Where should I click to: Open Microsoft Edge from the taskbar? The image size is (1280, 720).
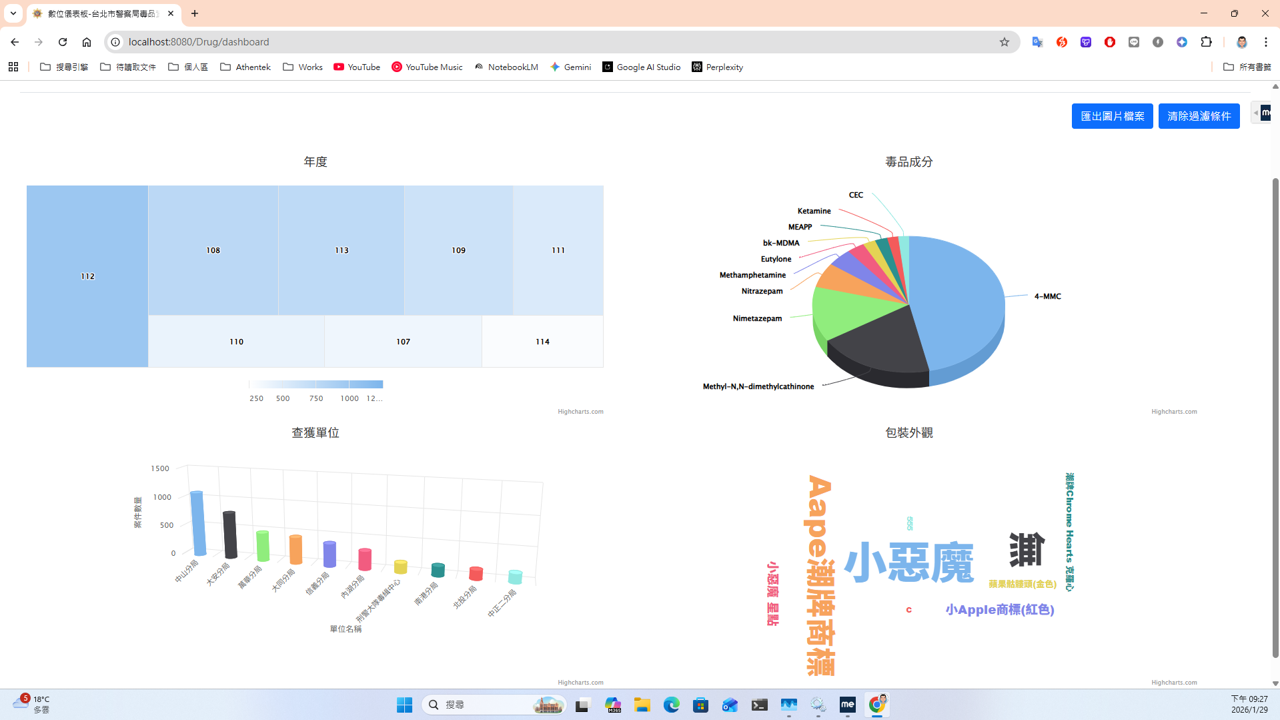671,705
